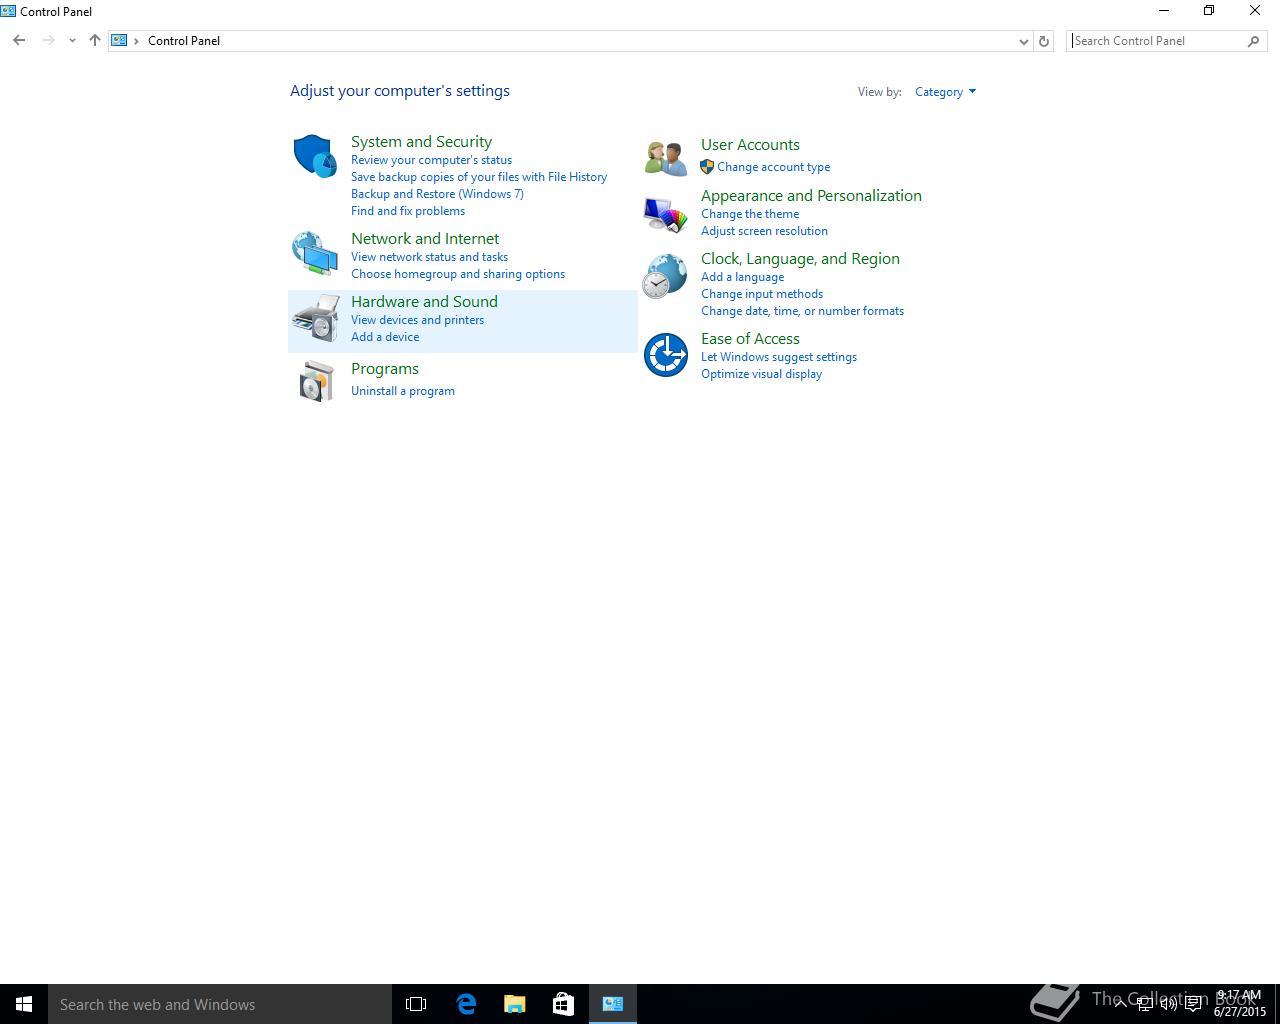Click View devices and printers
The height and width of the screenshot is (1024, 1280).
pyautogui.click(x=417, y=320)
